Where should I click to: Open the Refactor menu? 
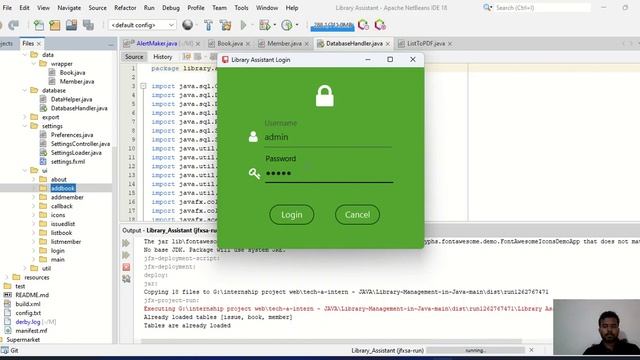125,8
